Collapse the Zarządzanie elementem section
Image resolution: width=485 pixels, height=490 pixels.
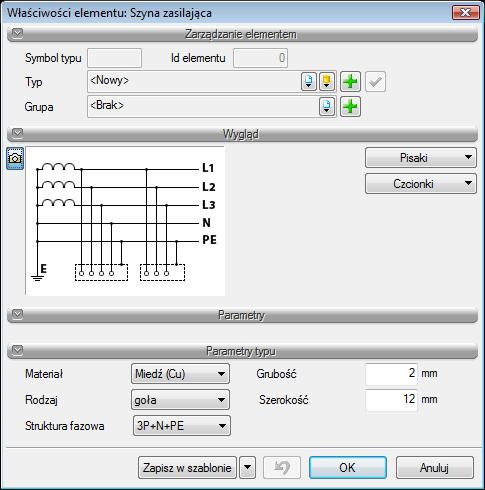(17, 33)
